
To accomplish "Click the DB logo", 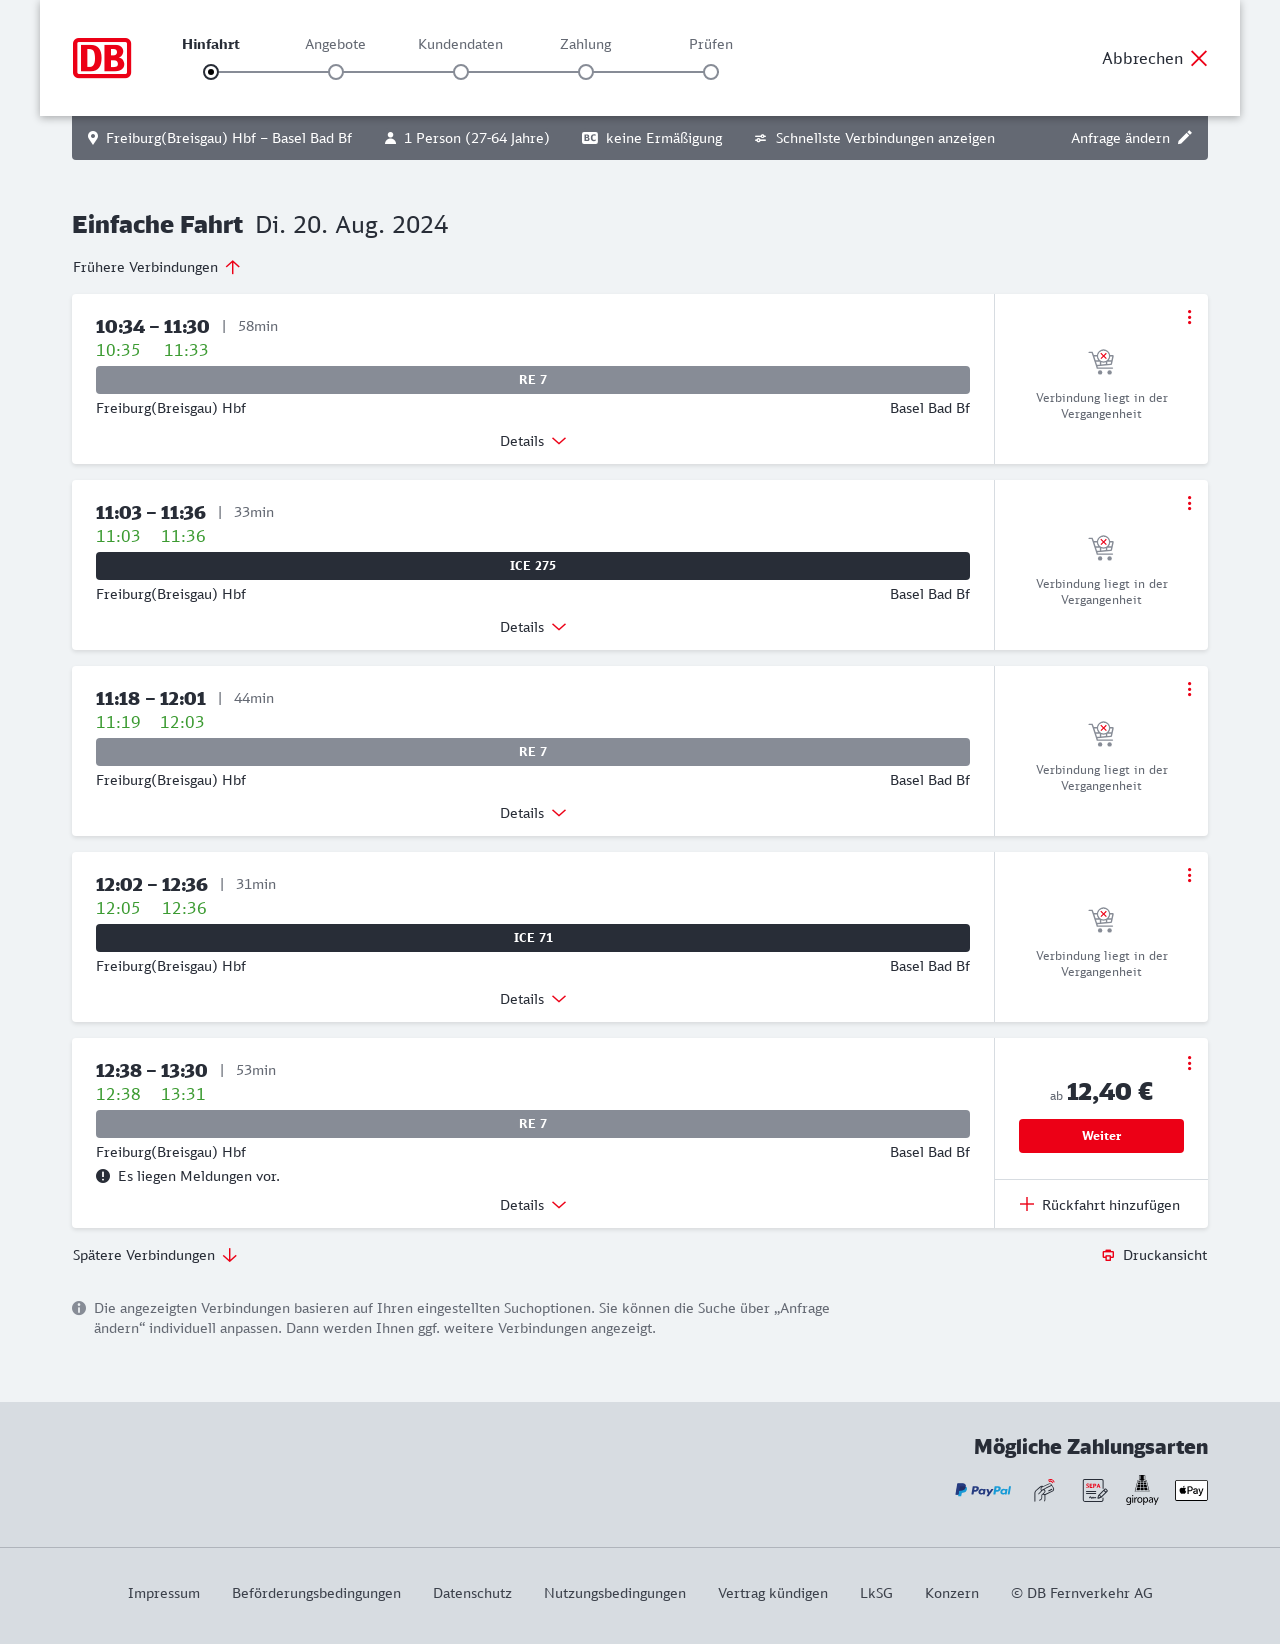I will coord(102,58).
